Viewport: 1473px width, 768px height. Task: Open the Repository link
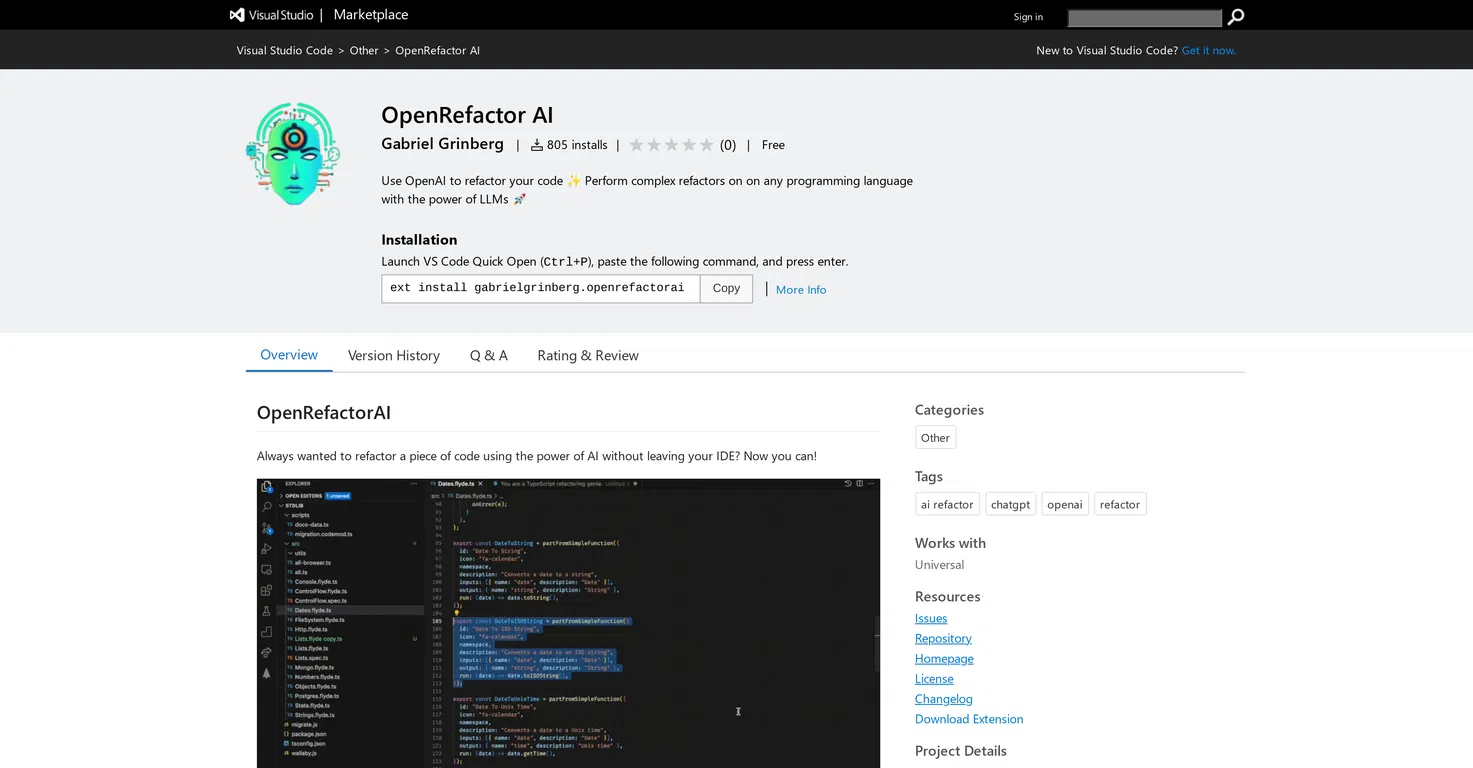point(943,638)
